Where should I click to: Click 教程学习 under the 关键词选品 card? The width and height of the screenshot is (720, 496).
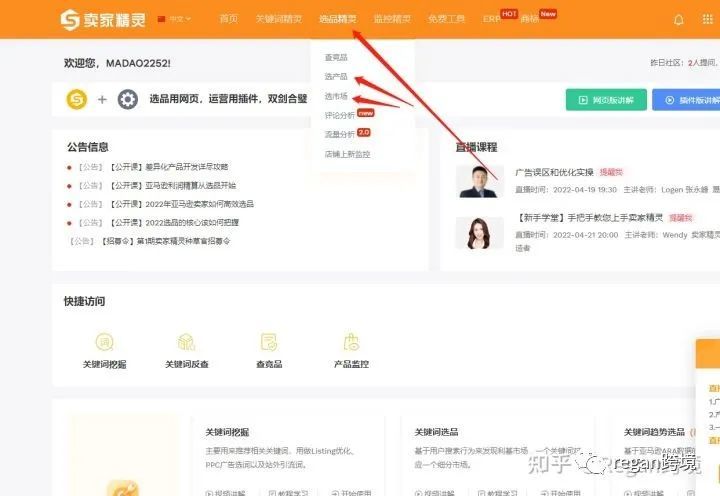tap(498, 493)
